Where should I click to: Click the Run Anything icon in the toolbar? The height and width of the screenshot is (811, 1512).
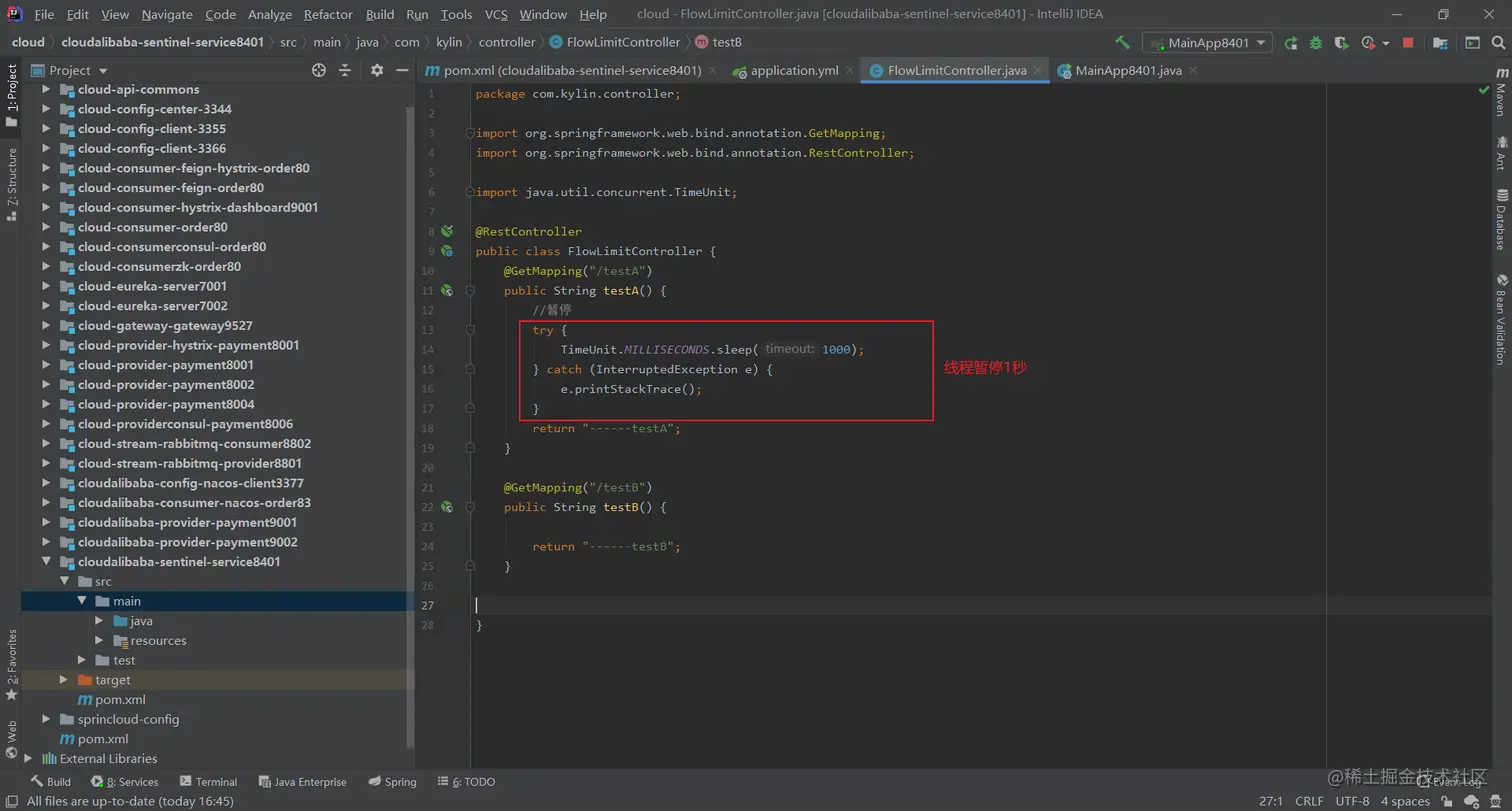coord(1472,43)
